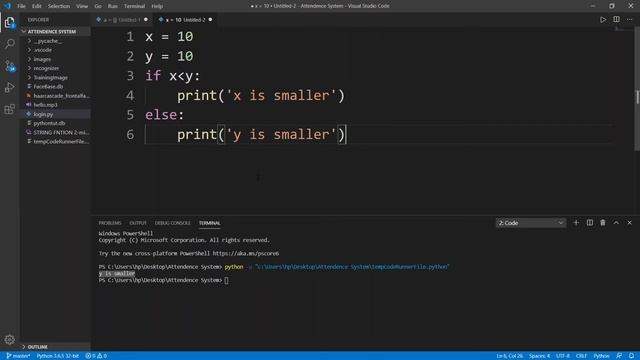Open the Run and Debug view icon
640x360 pixels.
tap(9, 87)
